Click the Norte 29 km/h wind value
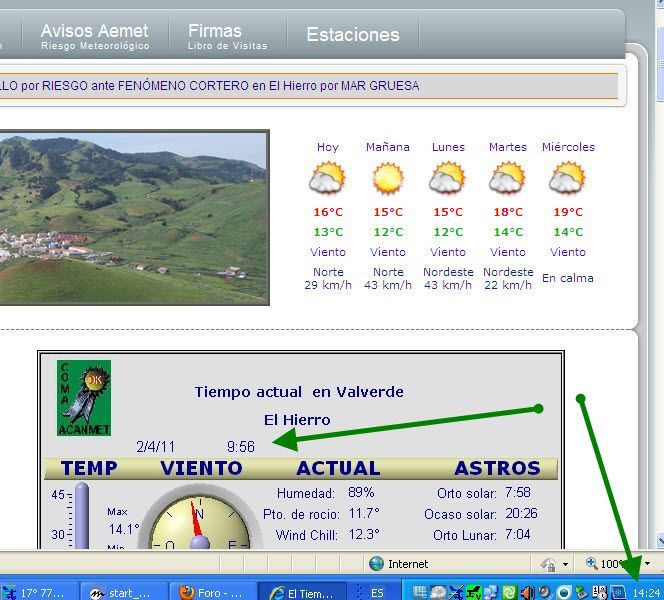The image size is (664, 600). (328, 278)
